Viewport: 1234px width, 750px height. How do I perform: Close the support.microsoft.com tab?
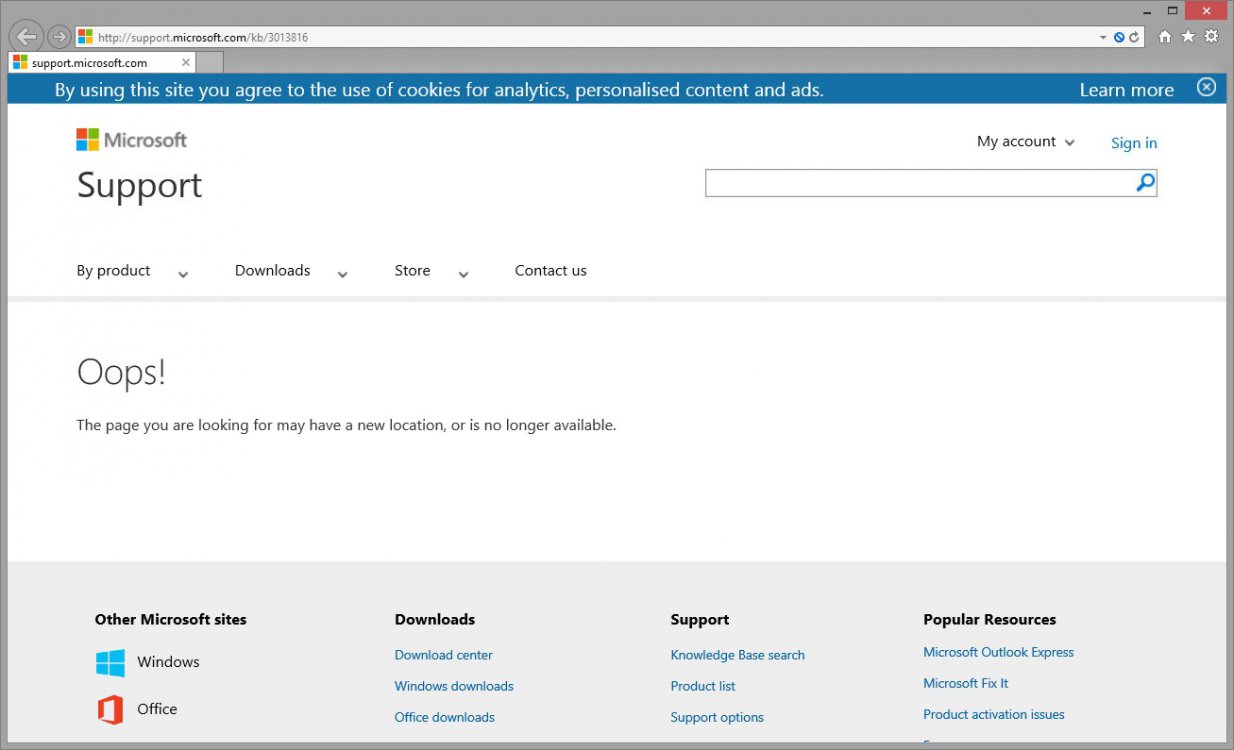186,62
